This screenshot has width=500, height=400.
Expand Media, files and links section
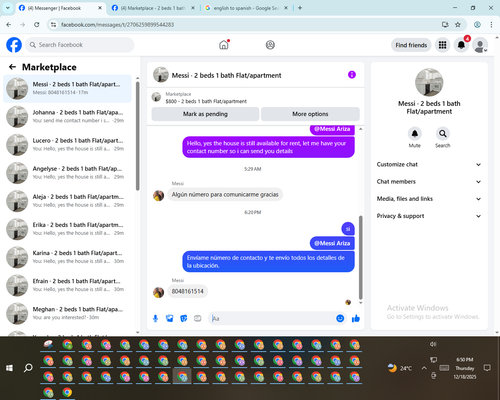point(429,199)
